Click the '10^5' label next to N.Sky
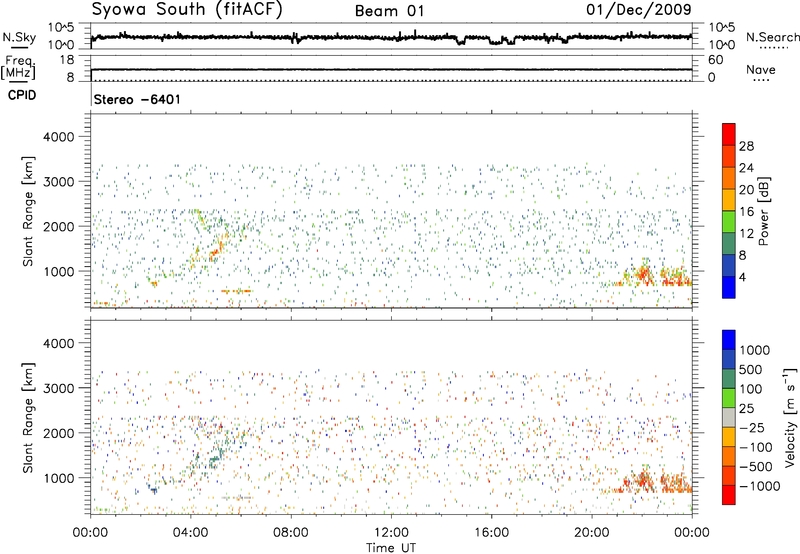 pos(61,28)
